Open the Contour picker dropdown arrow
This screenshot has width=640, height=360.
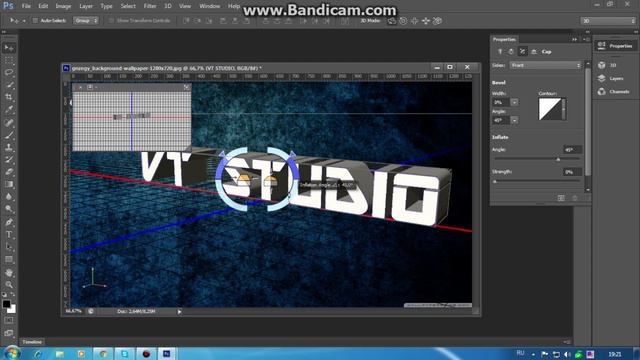coord(564,109)
